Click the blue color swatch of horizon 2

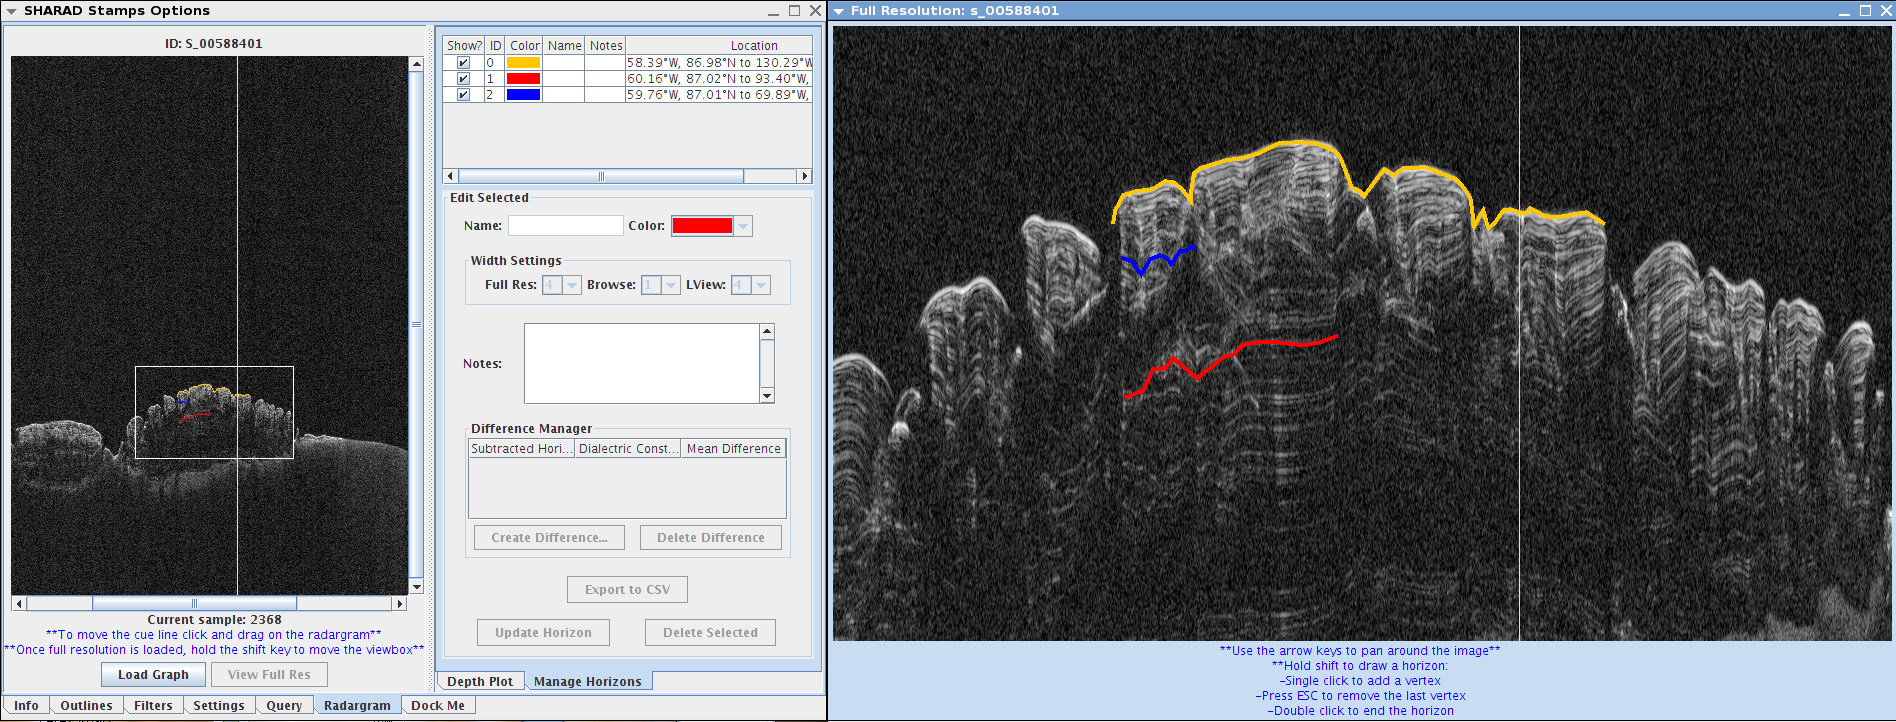pos(523,95)
